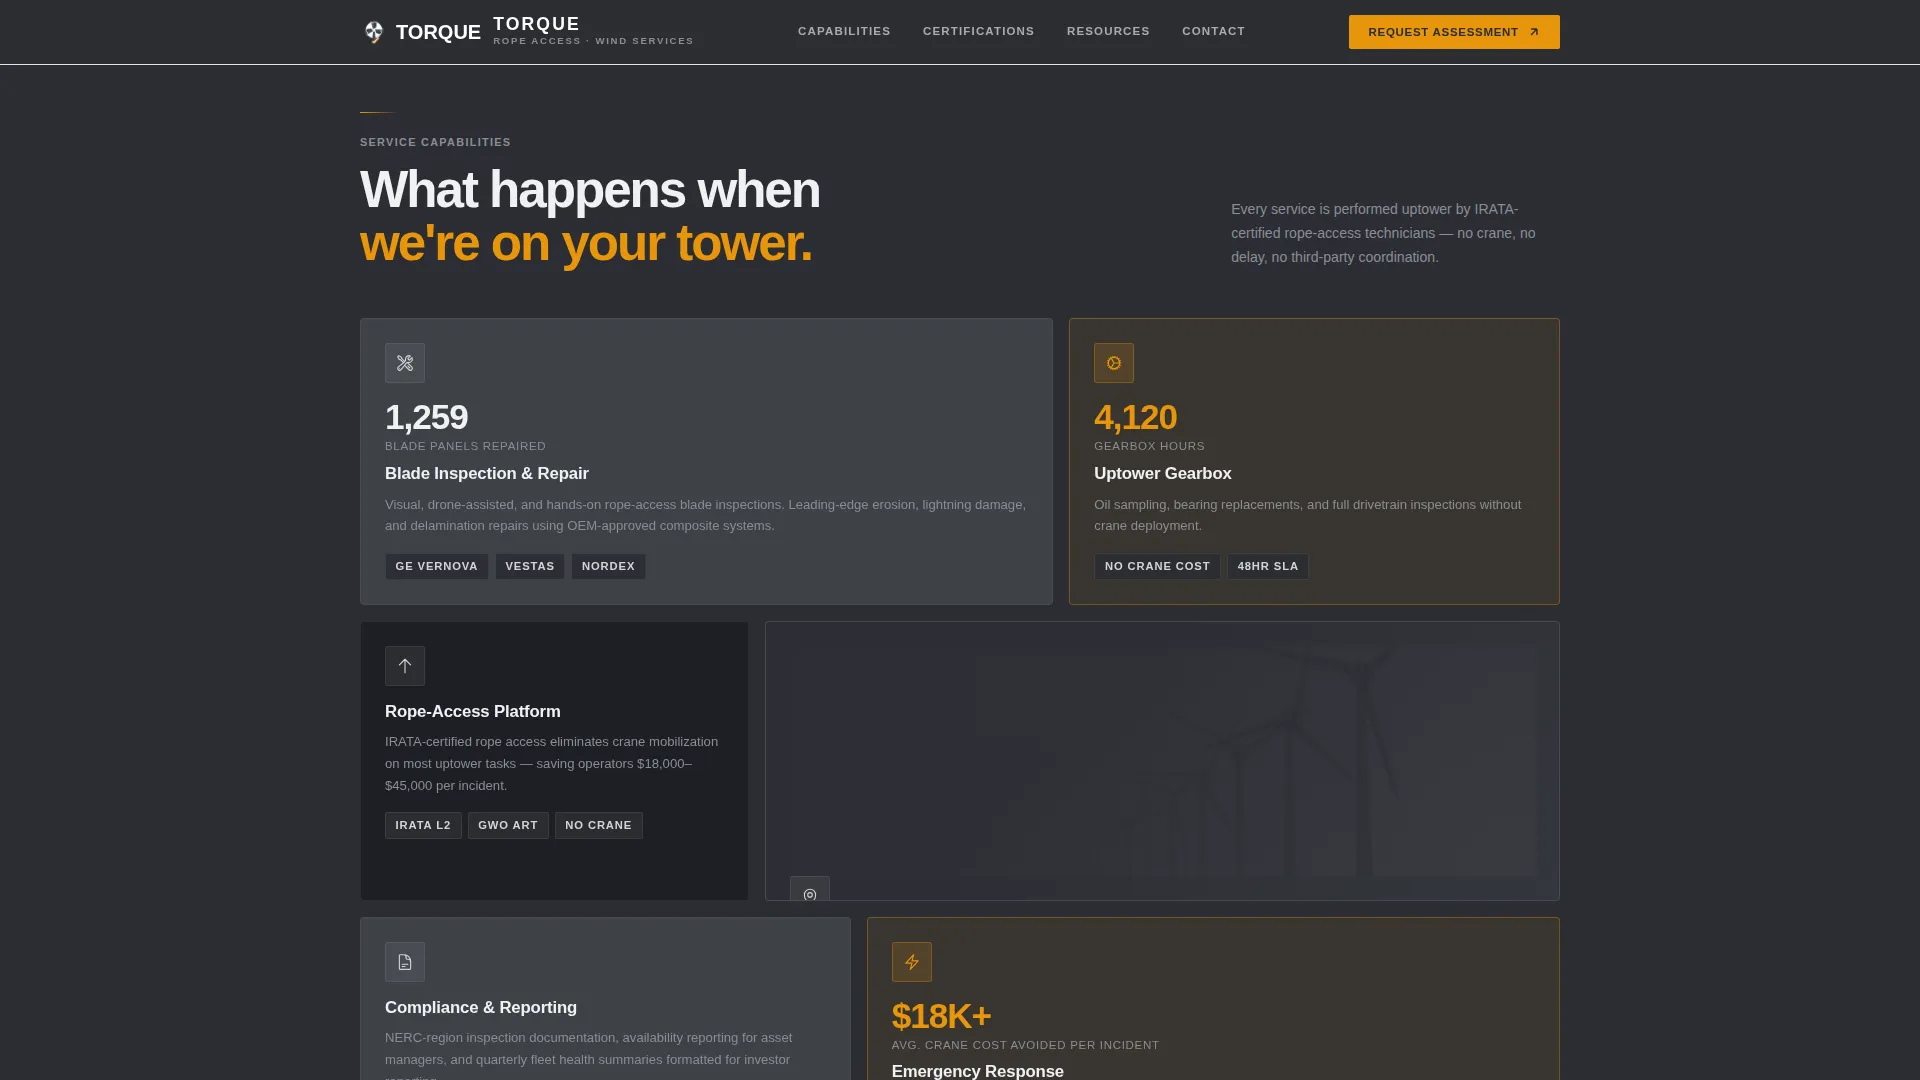Click the 4,120 gearbox hours statistic

click(x=1135, y=417)
